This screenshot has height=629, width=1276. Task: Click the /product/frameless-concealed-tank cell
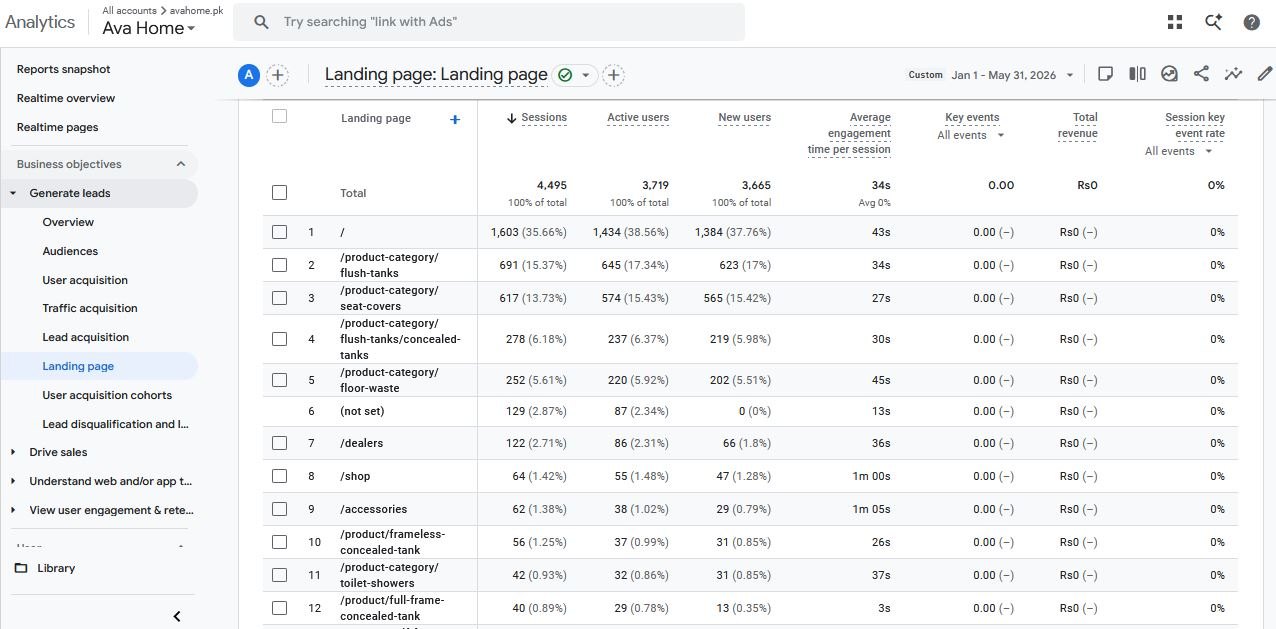click(392, 542)
